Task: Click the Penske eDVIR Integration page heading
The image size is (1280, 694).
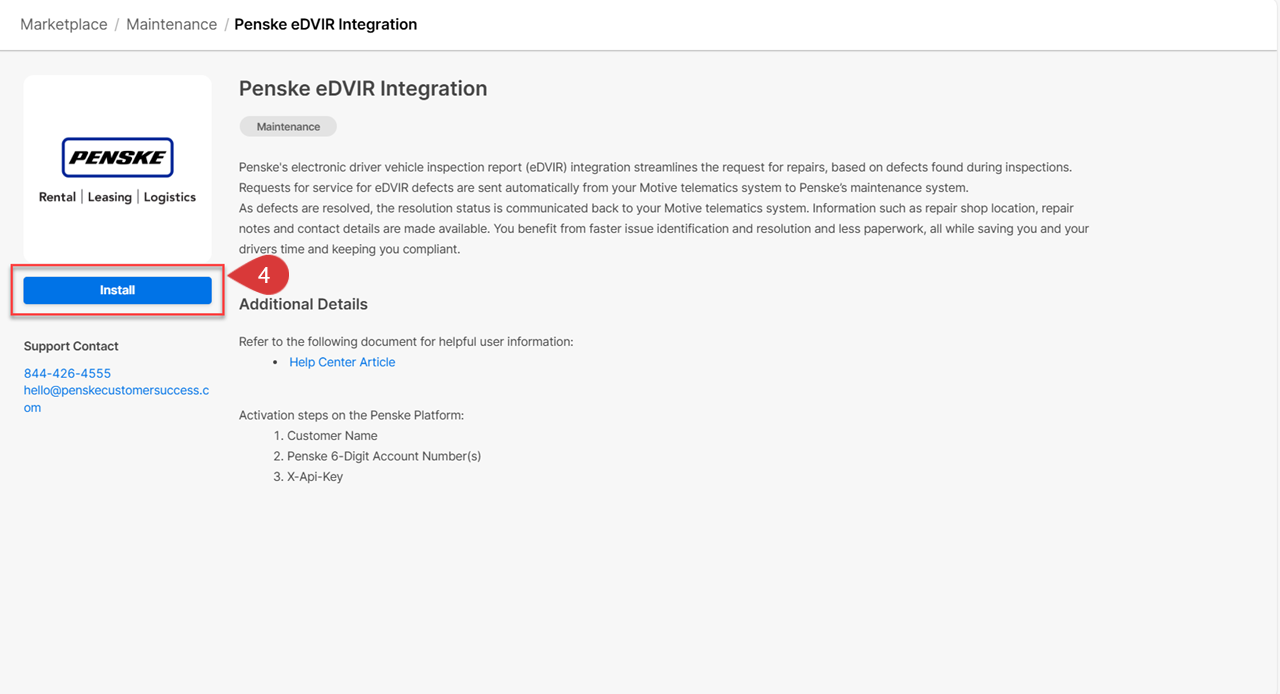Action: 363,88
